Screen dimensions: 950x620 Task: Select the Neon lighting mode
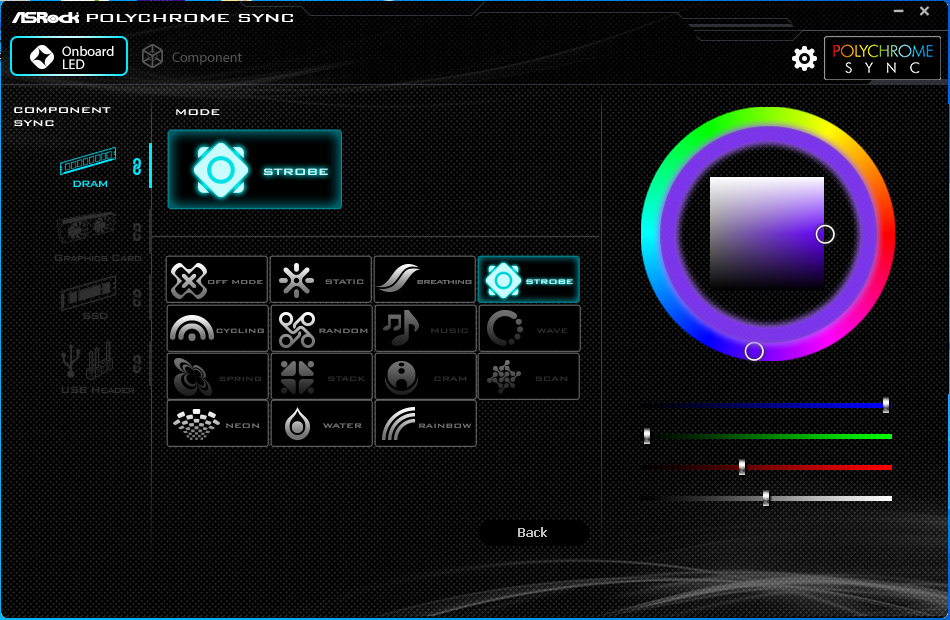217,424
